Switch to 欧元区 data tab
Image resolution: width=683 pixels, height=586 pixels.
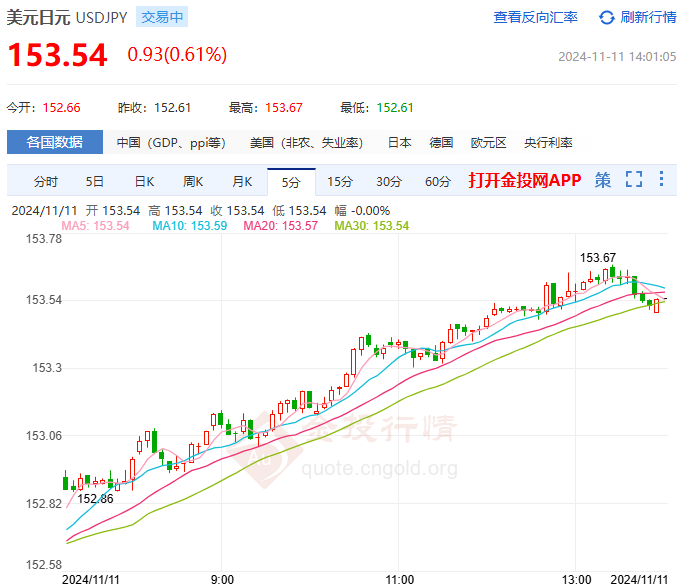pyautogui.click(x=488, y=142)
